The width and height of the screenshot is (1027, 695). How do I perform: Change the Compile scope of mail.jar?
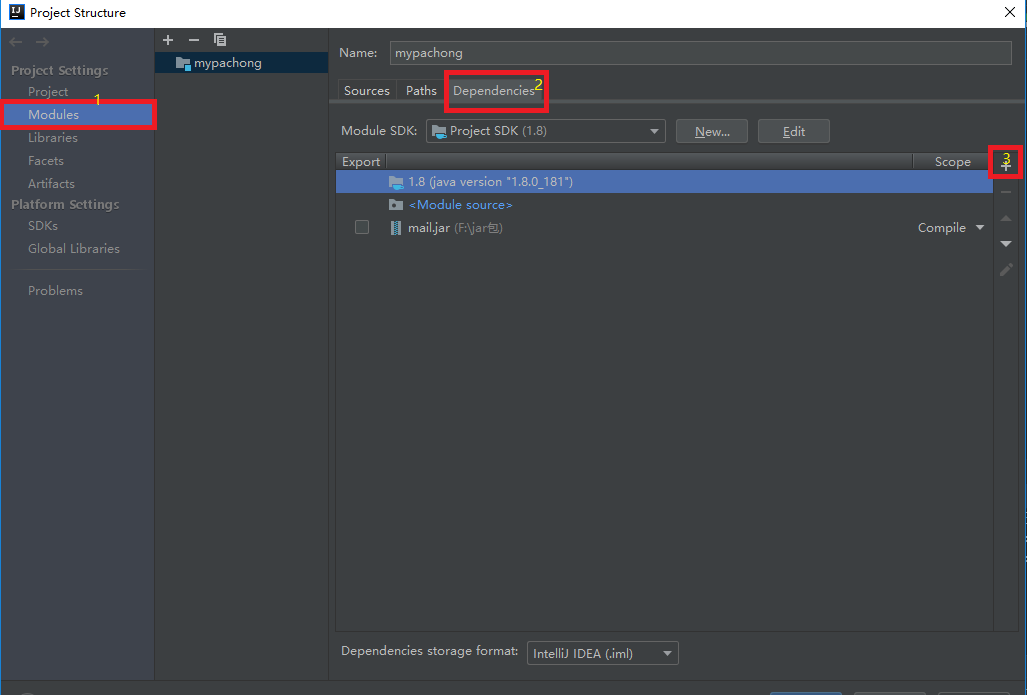click(x=951, y=228)
